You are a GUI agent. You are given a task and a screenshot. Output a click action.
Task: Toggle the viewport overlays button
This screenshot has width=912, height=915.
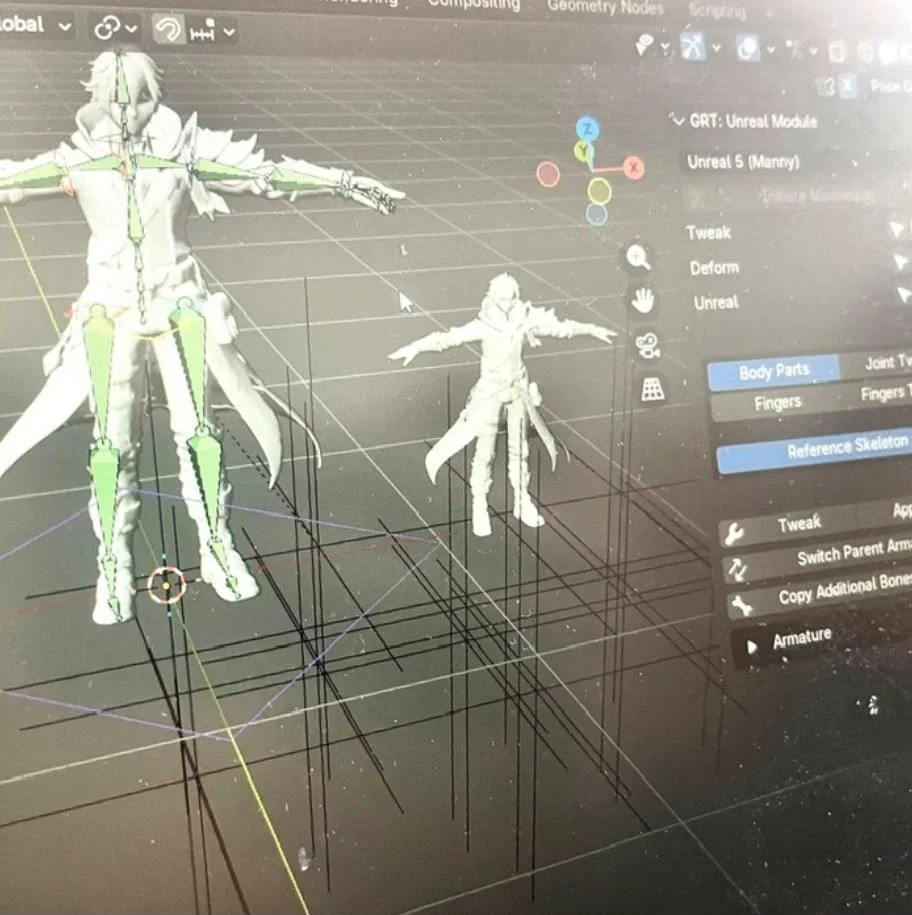[x=747, y=49]
